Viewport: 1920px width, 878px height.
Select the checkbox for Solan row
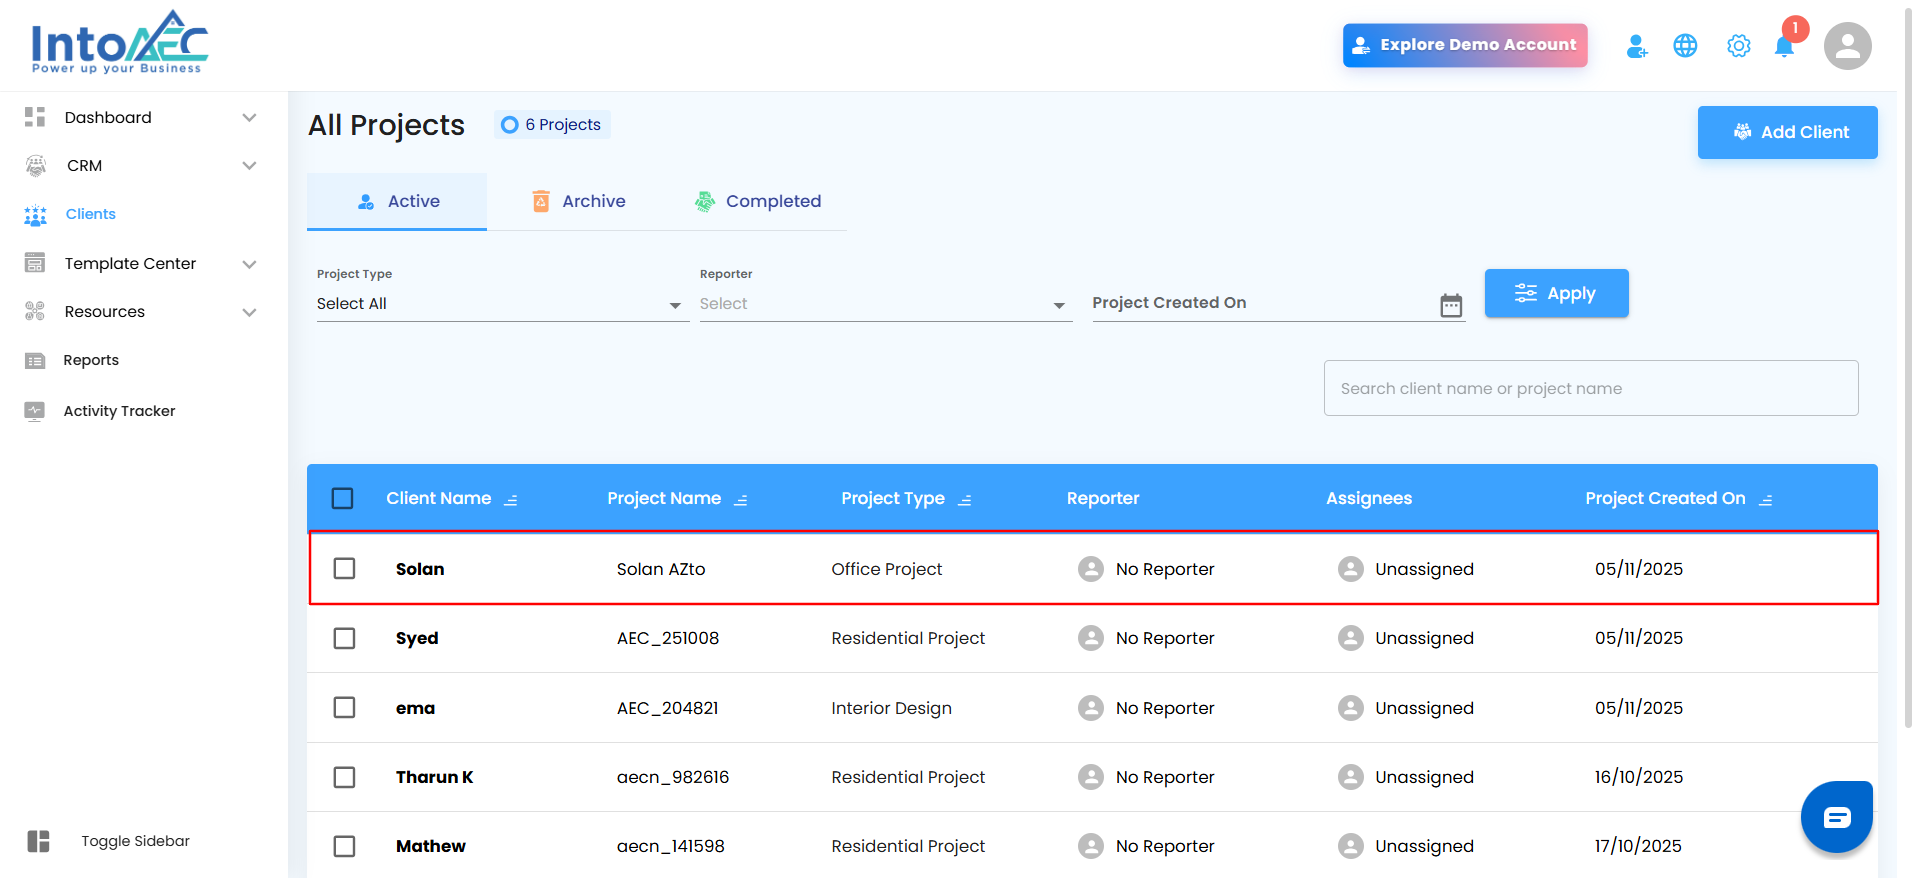(x=344, y=569)
